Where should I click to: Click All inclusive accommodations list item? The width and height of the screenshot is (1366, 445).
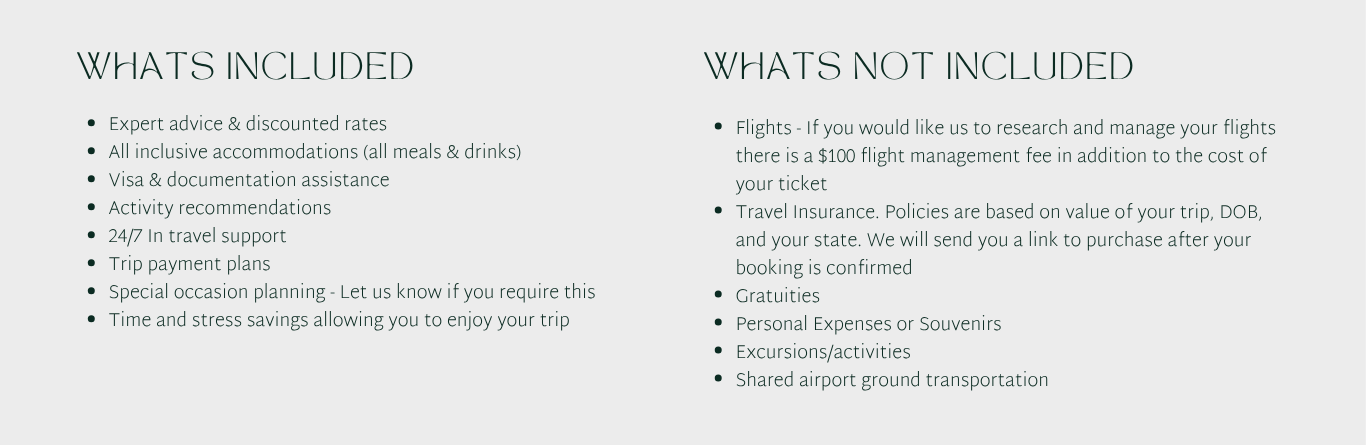[x=315, y=153]
